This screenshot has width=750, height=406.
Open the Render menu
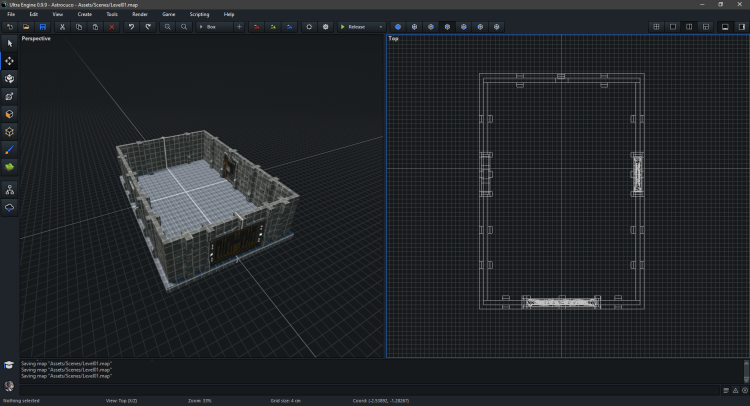coord(140,15)
